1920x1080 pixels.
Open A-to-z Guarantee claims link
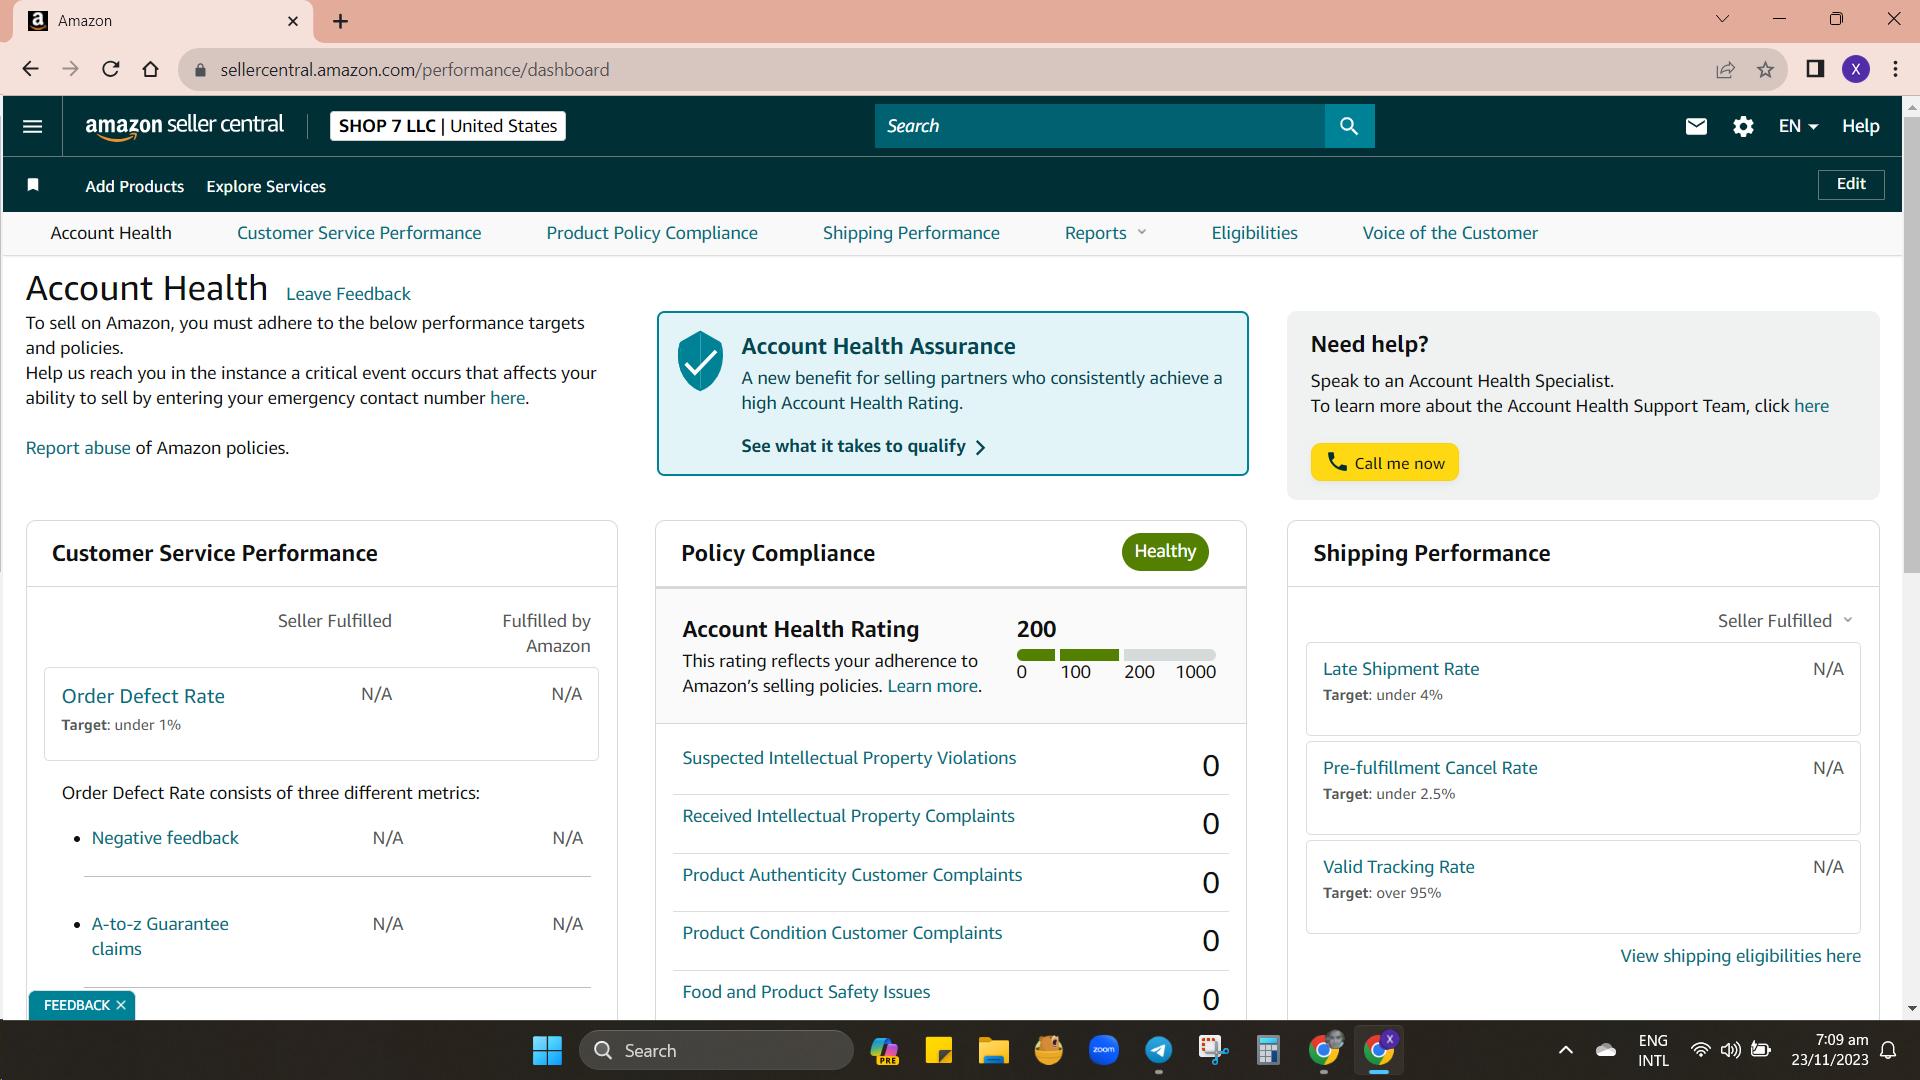(160, 936)
